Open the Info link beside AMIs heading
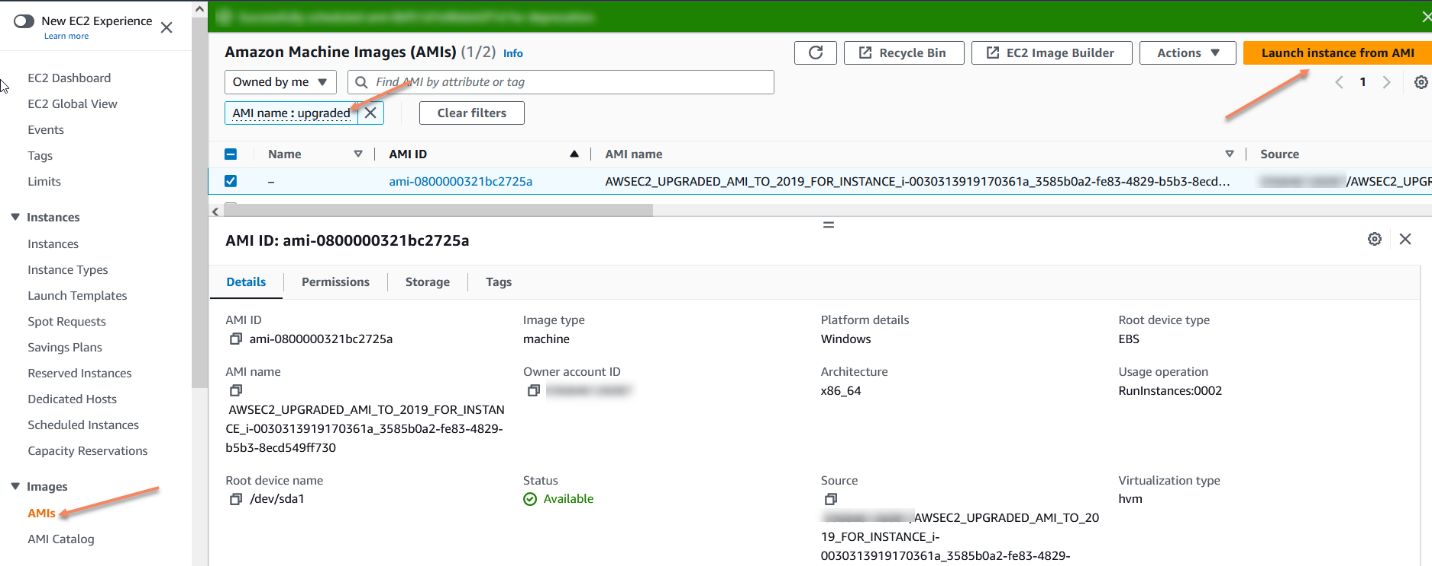The width and height of the screenshot is (1432, 566). [513, 53]
